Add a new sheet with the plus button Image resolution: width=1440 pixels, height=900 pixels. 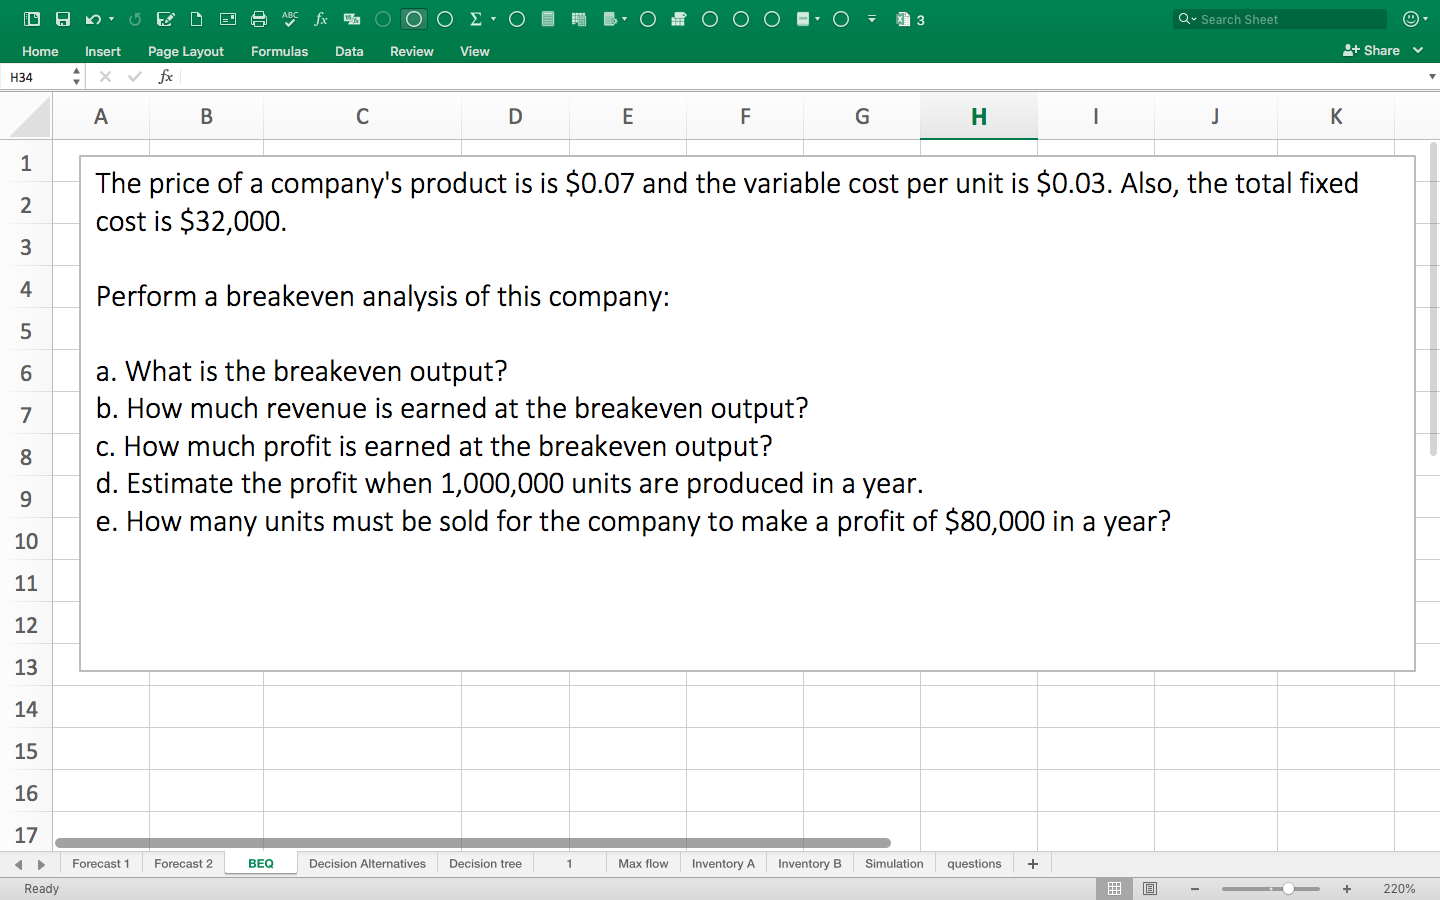[x=1033, y=864]
